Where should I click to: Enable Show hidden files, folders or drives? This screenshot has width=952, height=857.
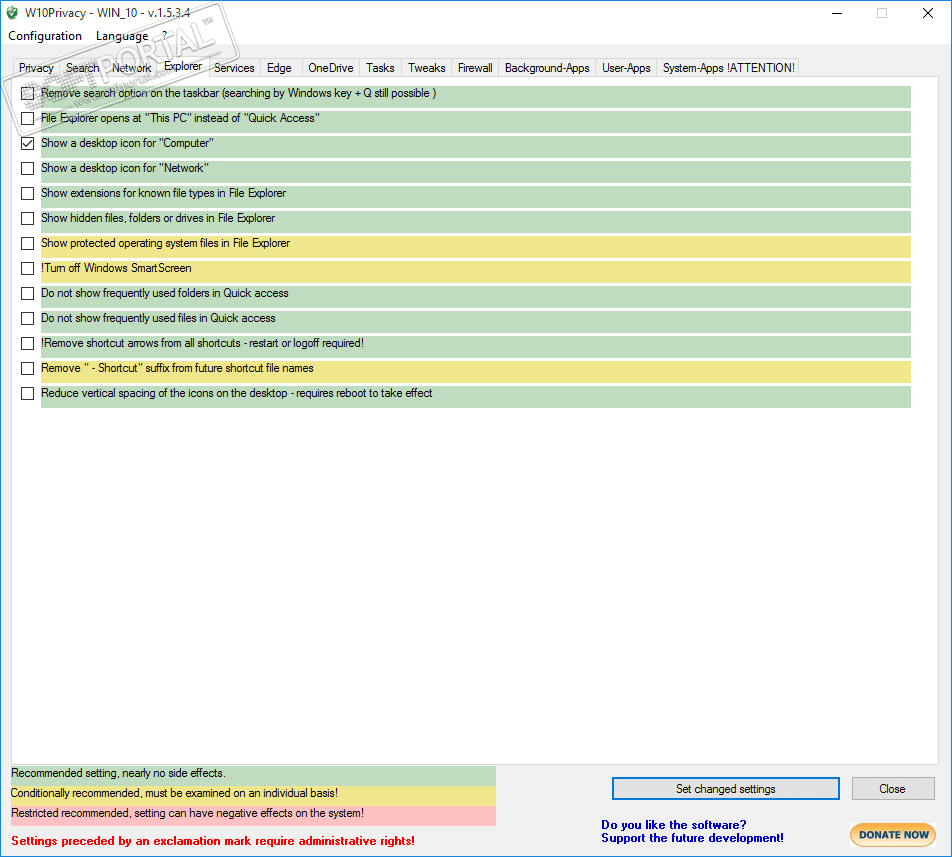pos(27,218)
